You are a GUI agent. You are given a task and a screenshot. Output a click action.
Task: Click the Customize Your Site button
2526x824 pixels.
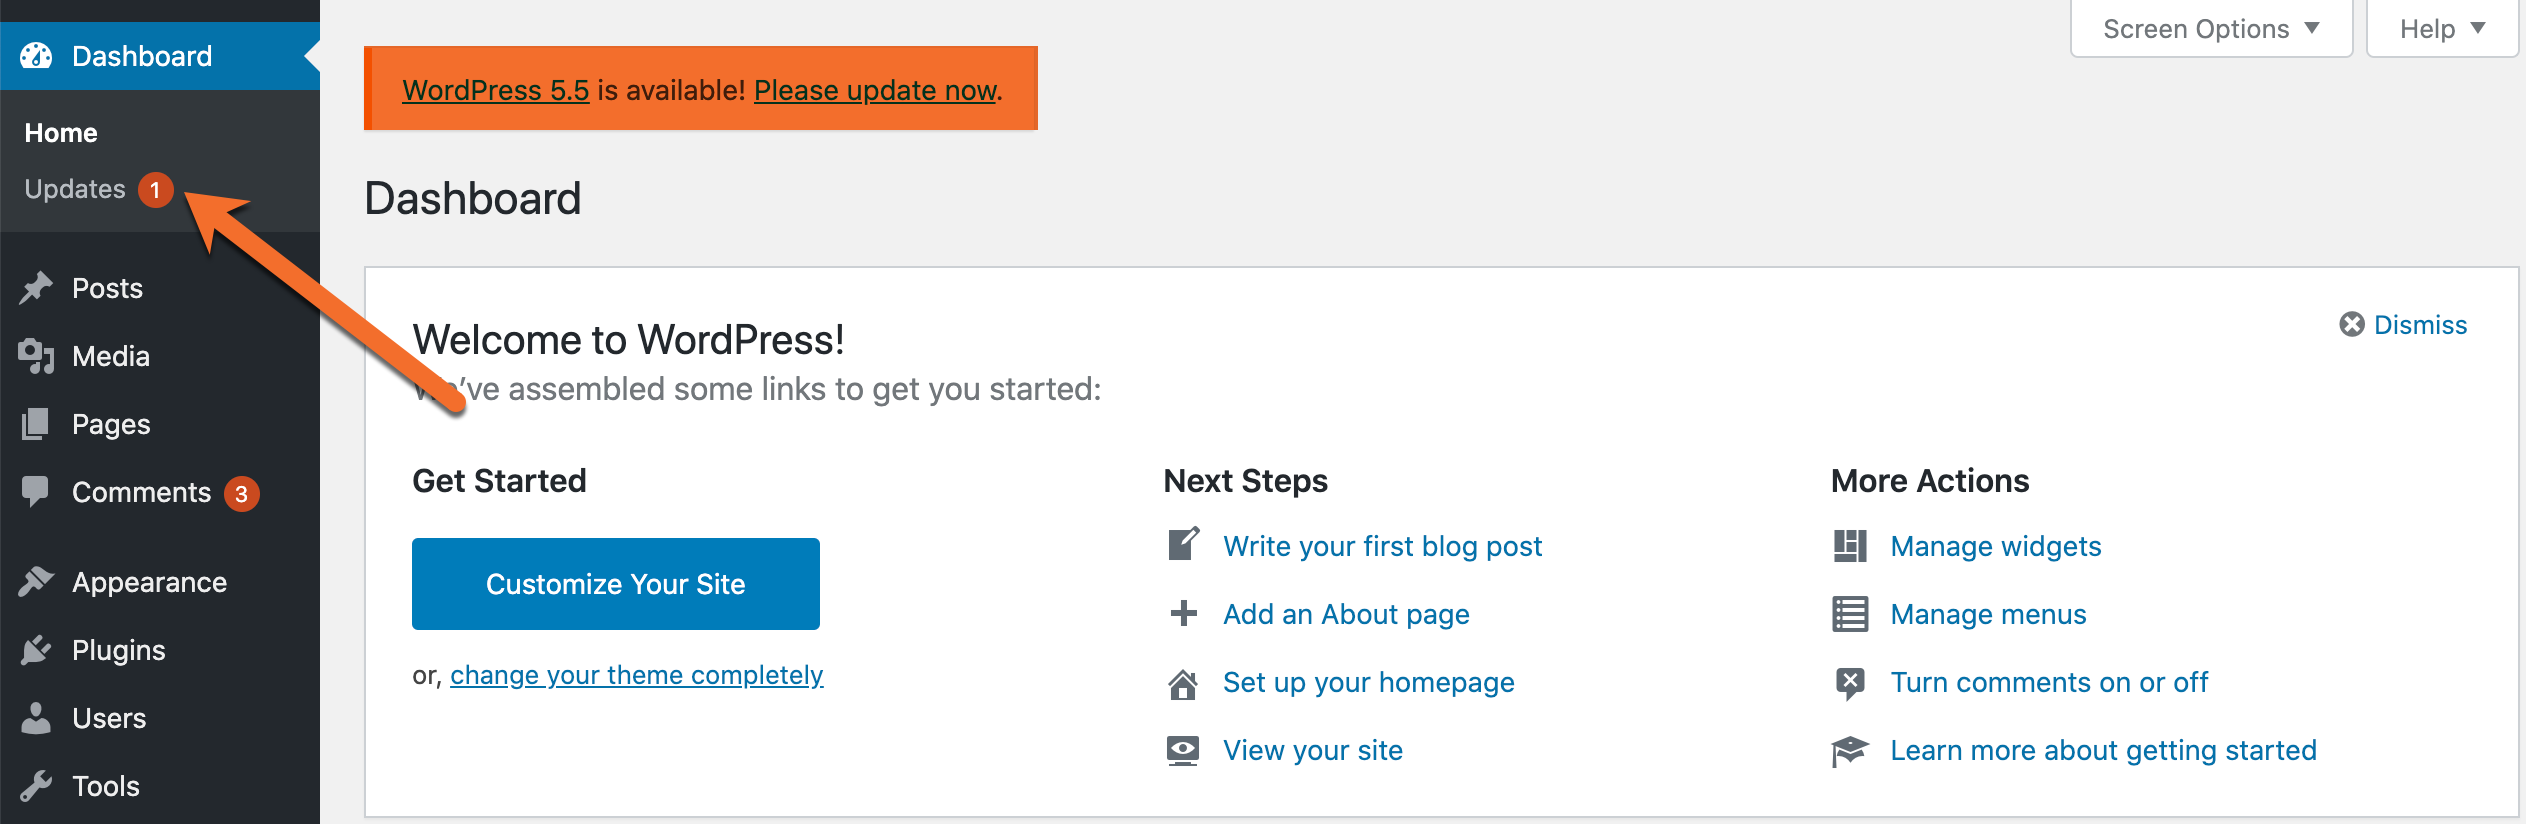(615, 583)
